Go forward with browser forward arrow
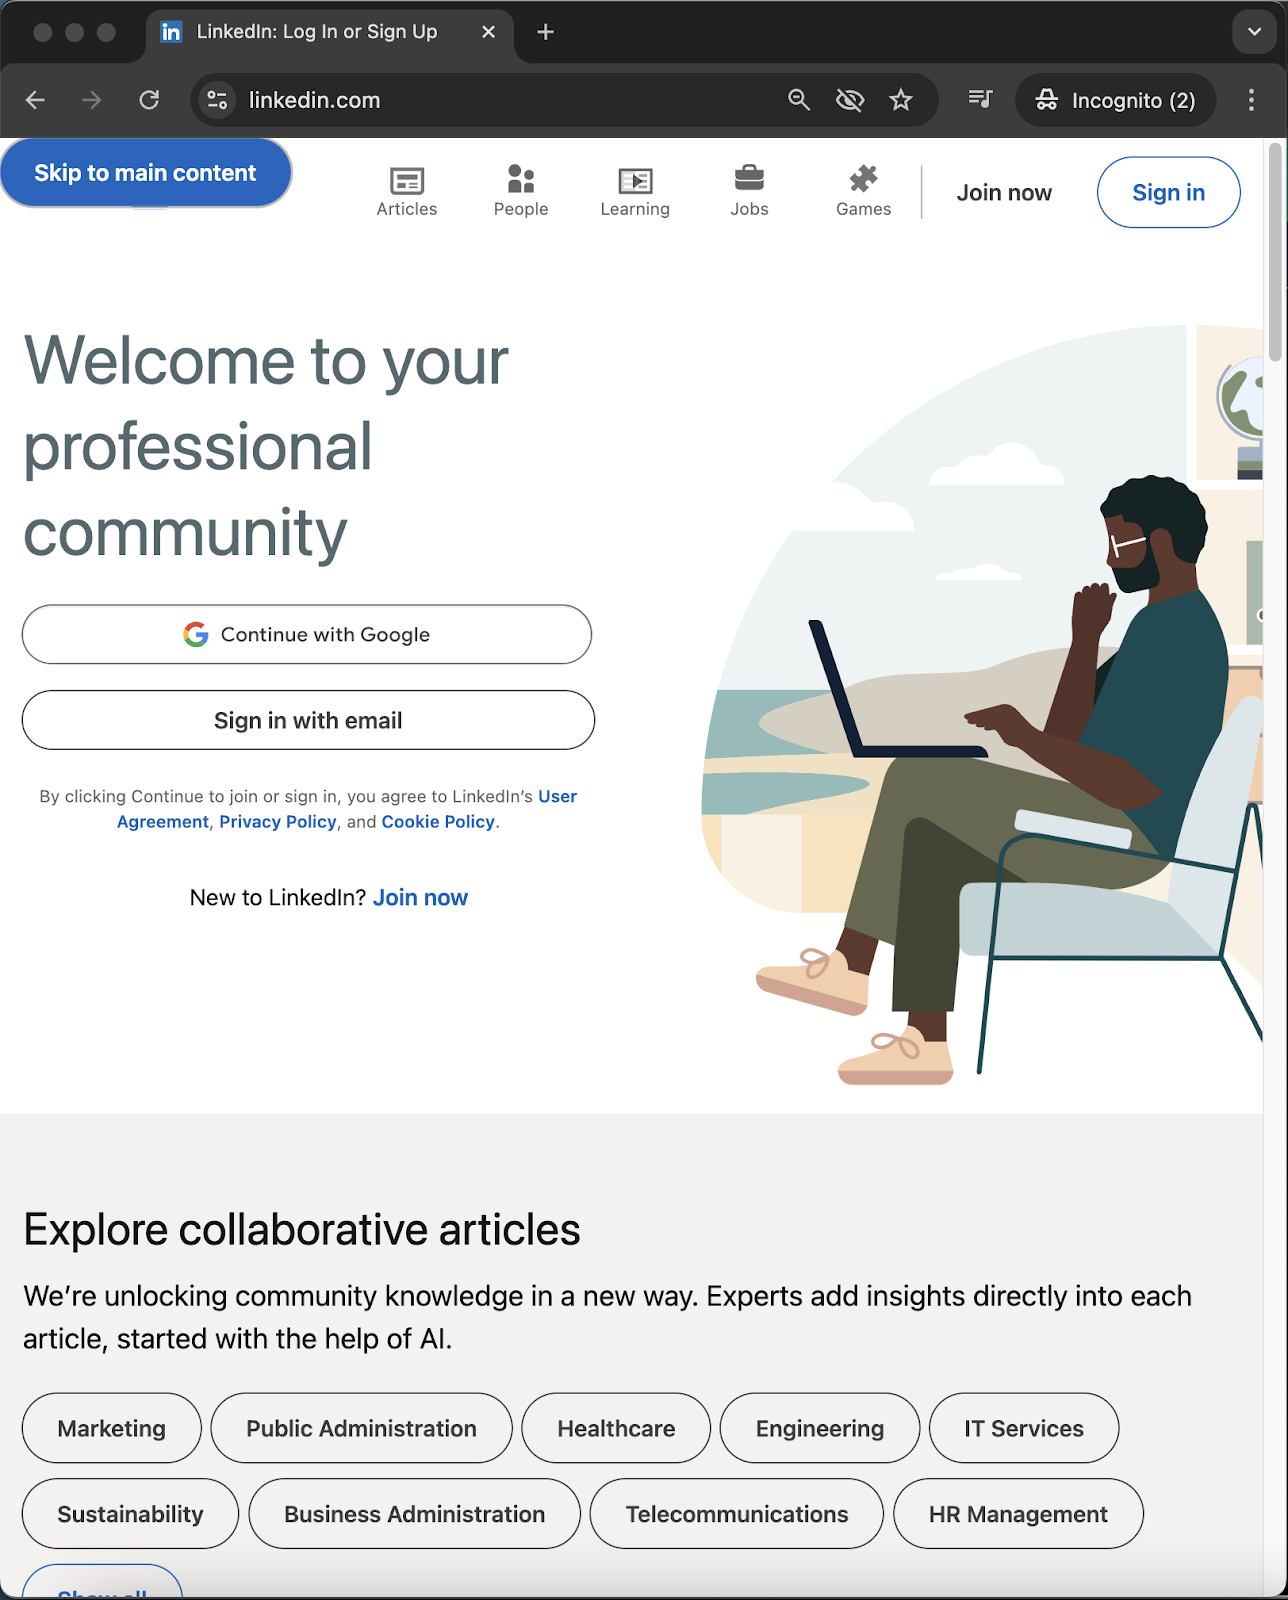 pyautogui.click(x=92, y=100)
